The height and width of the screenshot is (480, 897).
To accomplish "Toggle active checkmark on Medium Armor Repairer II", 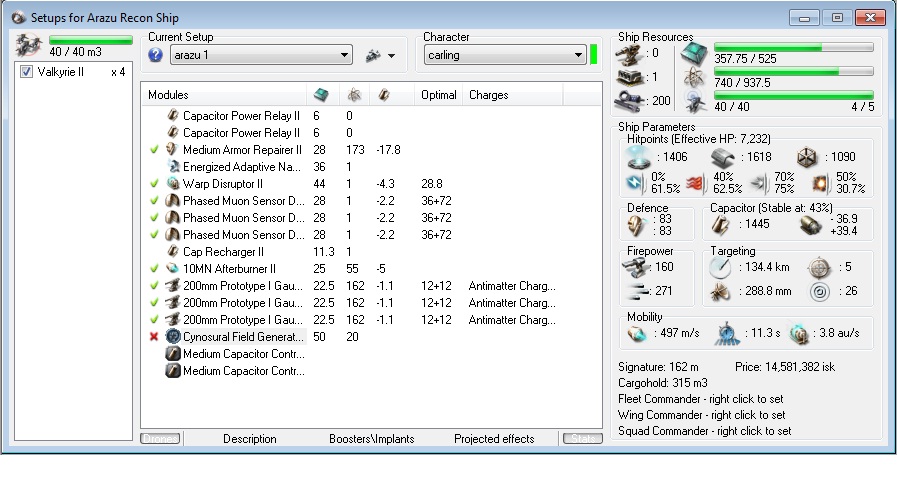I will 154,150.
